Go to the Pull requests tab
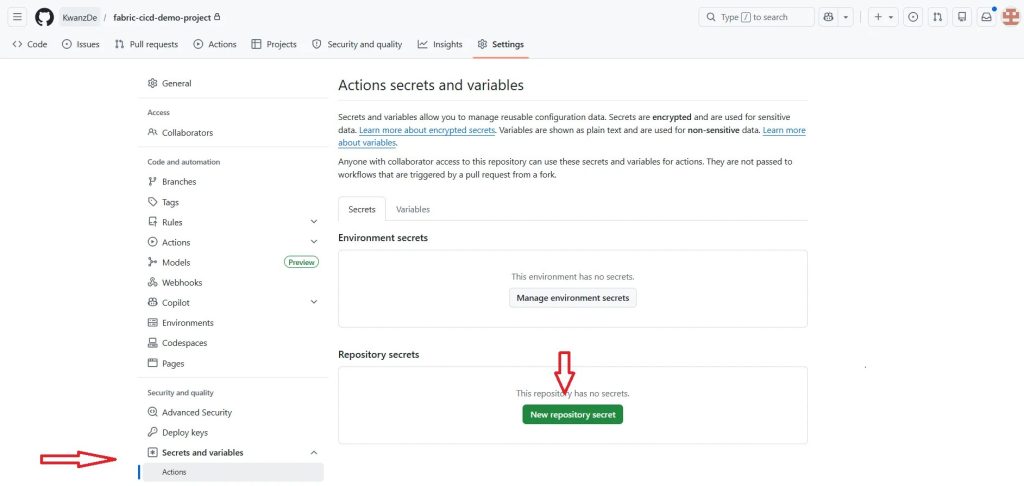The height and width of the screenshot is (486, 1024). click(146, 44)
